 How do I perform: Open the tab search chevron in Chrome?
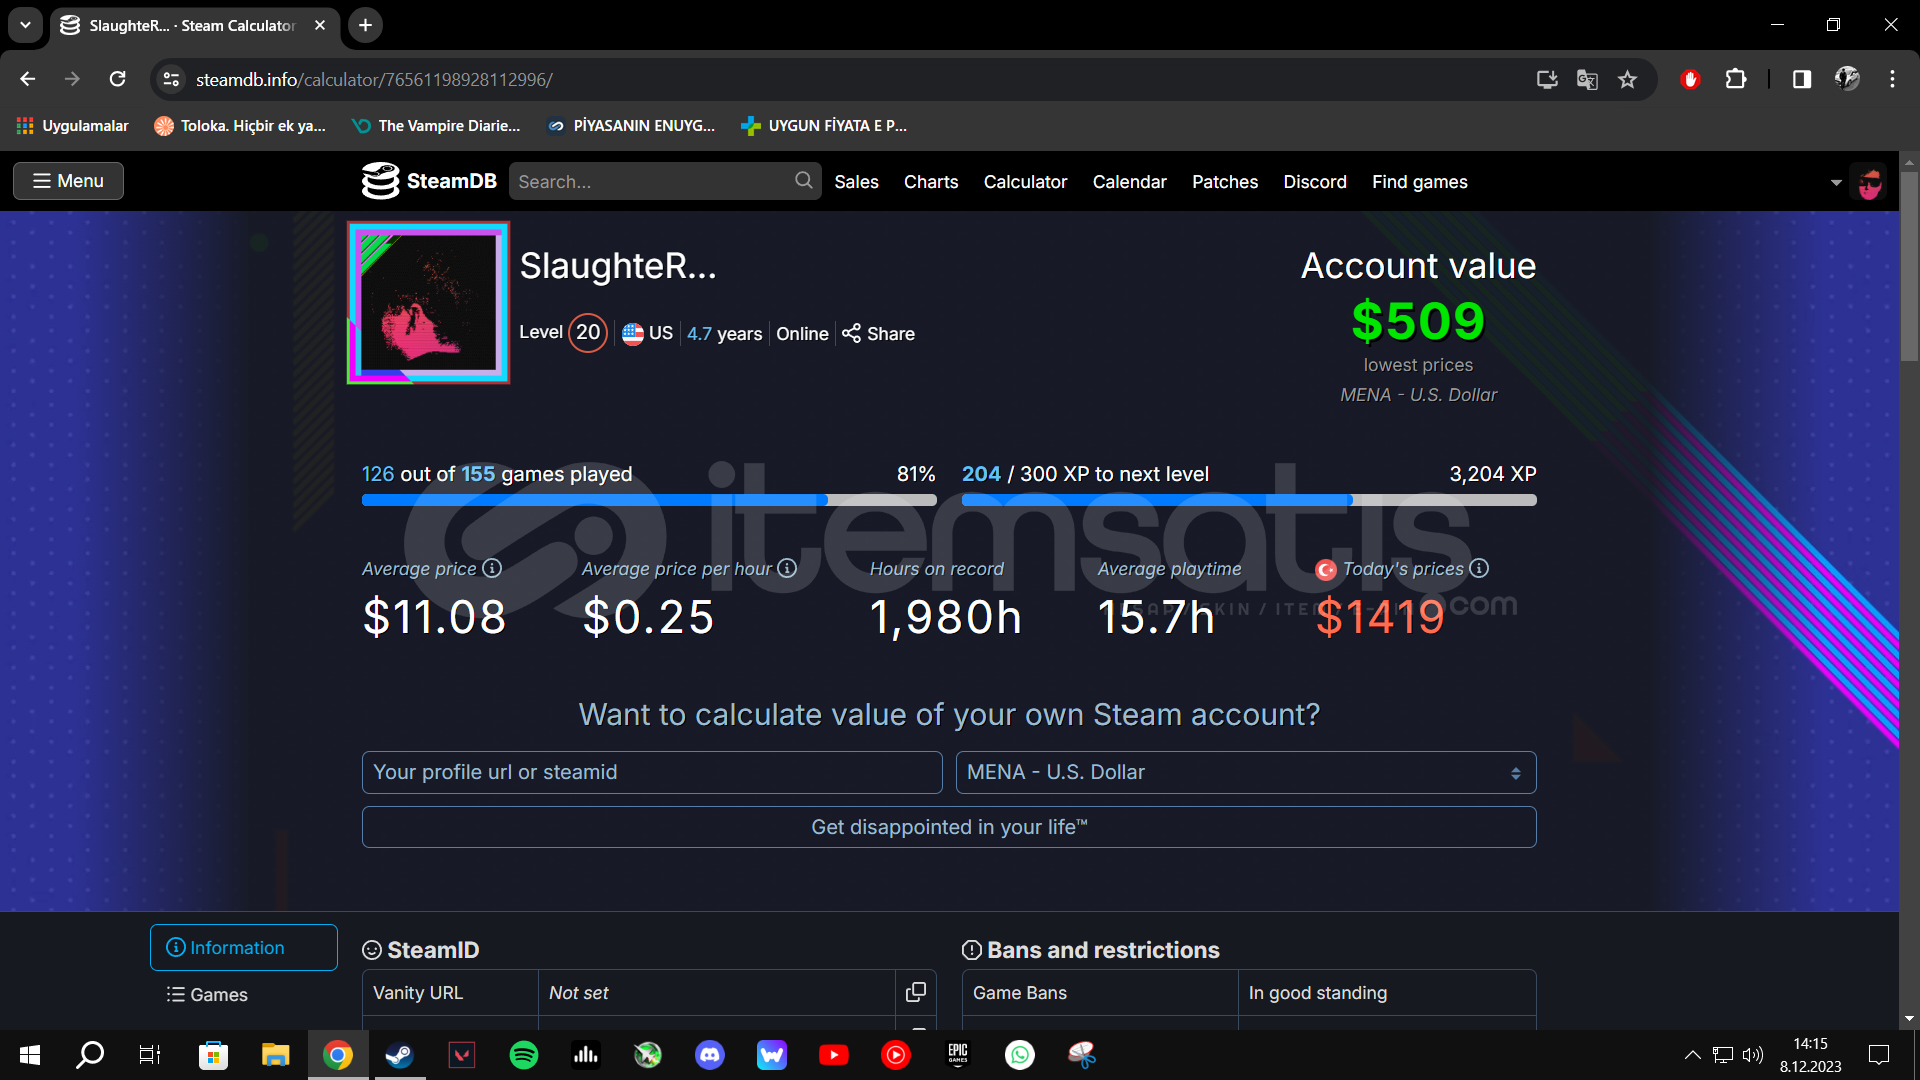pos(25,25)
